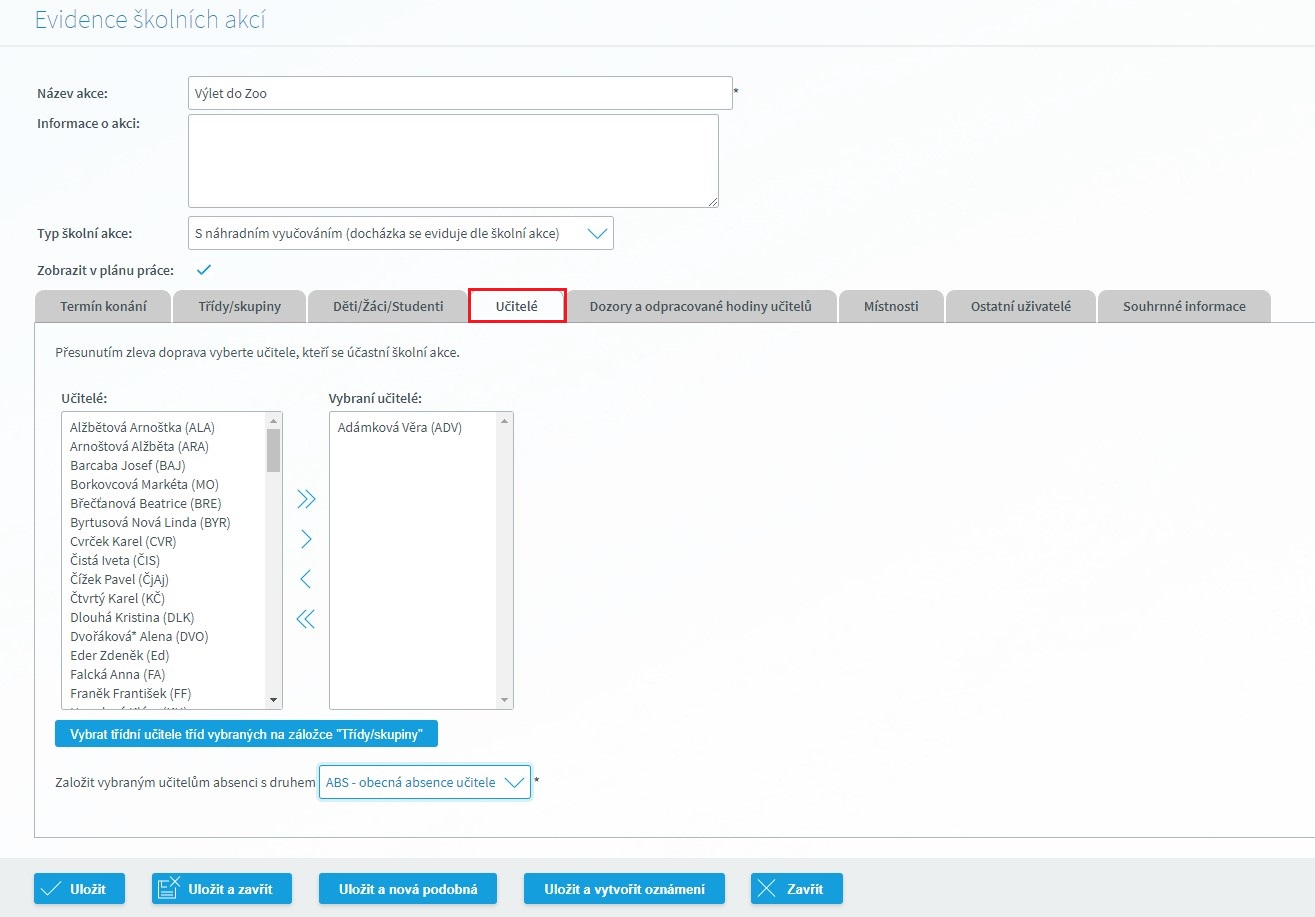Click the Informace o akci text area

click(453, 161)
